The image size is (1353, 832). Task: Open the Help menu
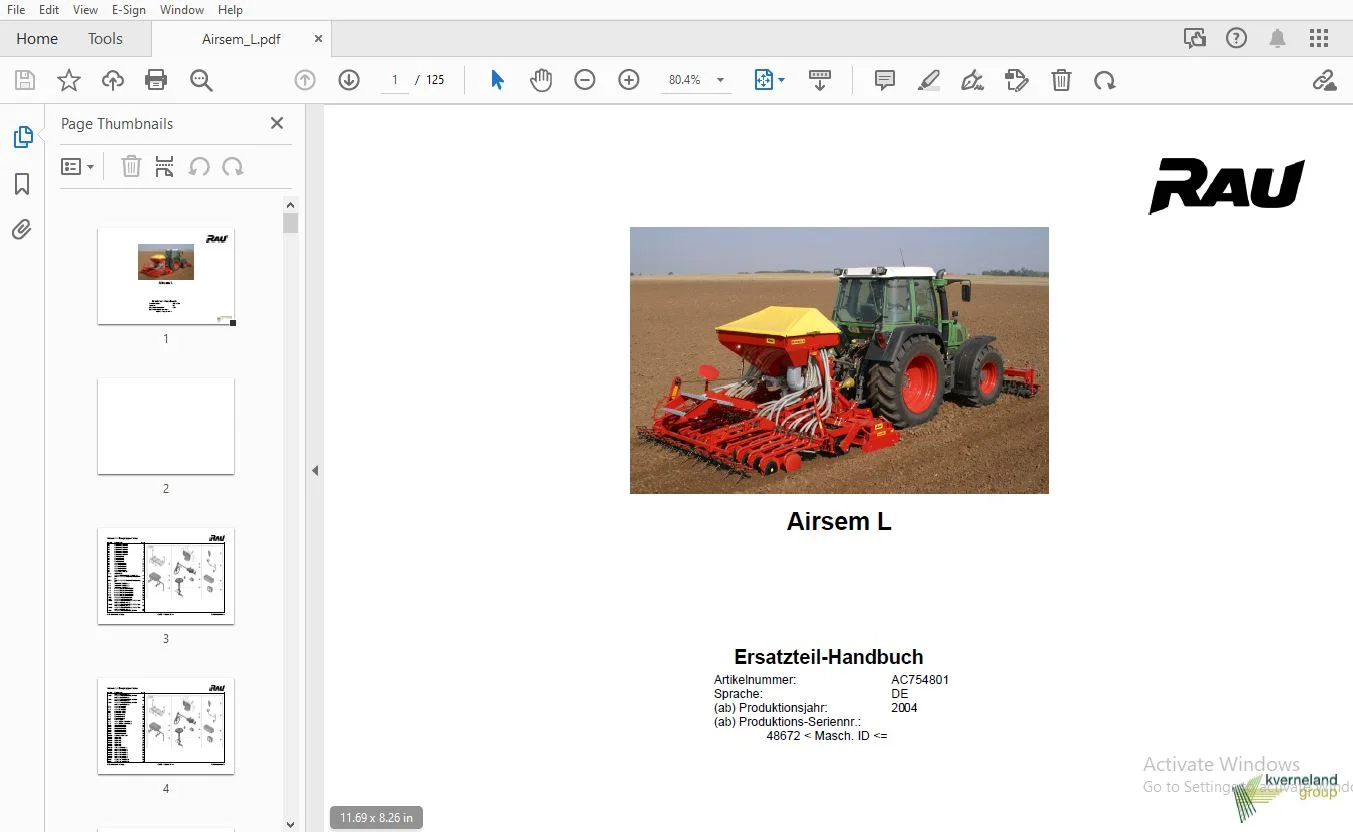[231, 9]
